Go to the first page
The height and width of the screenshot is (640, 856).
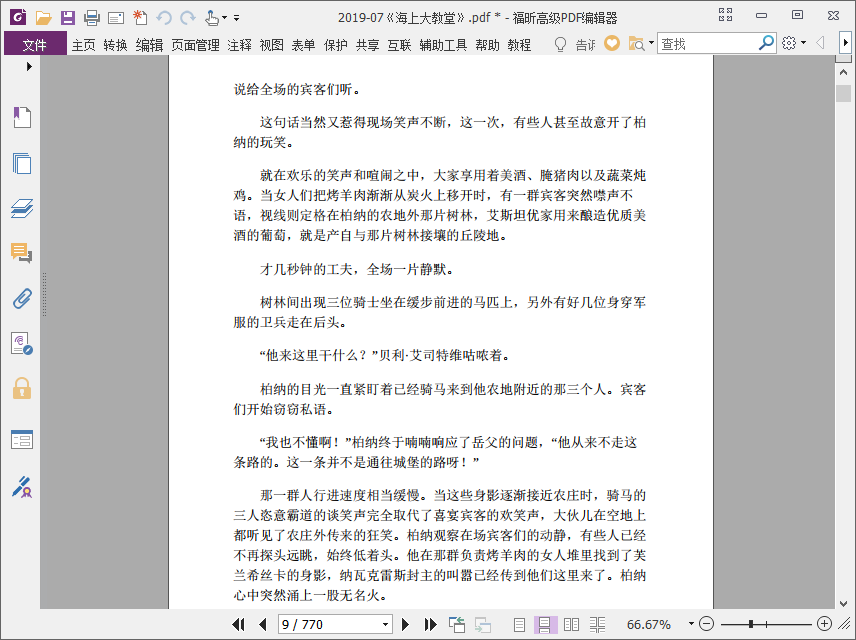point(239,624)
